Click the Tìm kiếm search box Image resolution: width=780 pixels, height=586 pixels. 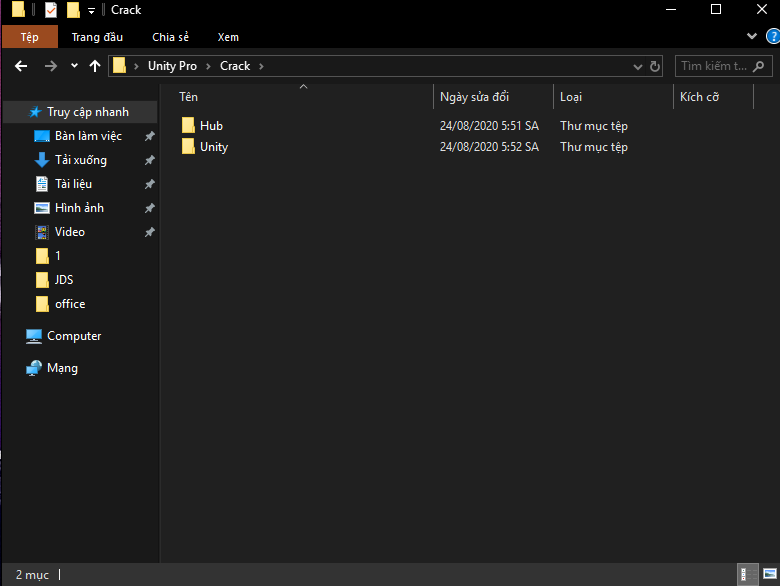pyautogui.click(x=714, y=66)
